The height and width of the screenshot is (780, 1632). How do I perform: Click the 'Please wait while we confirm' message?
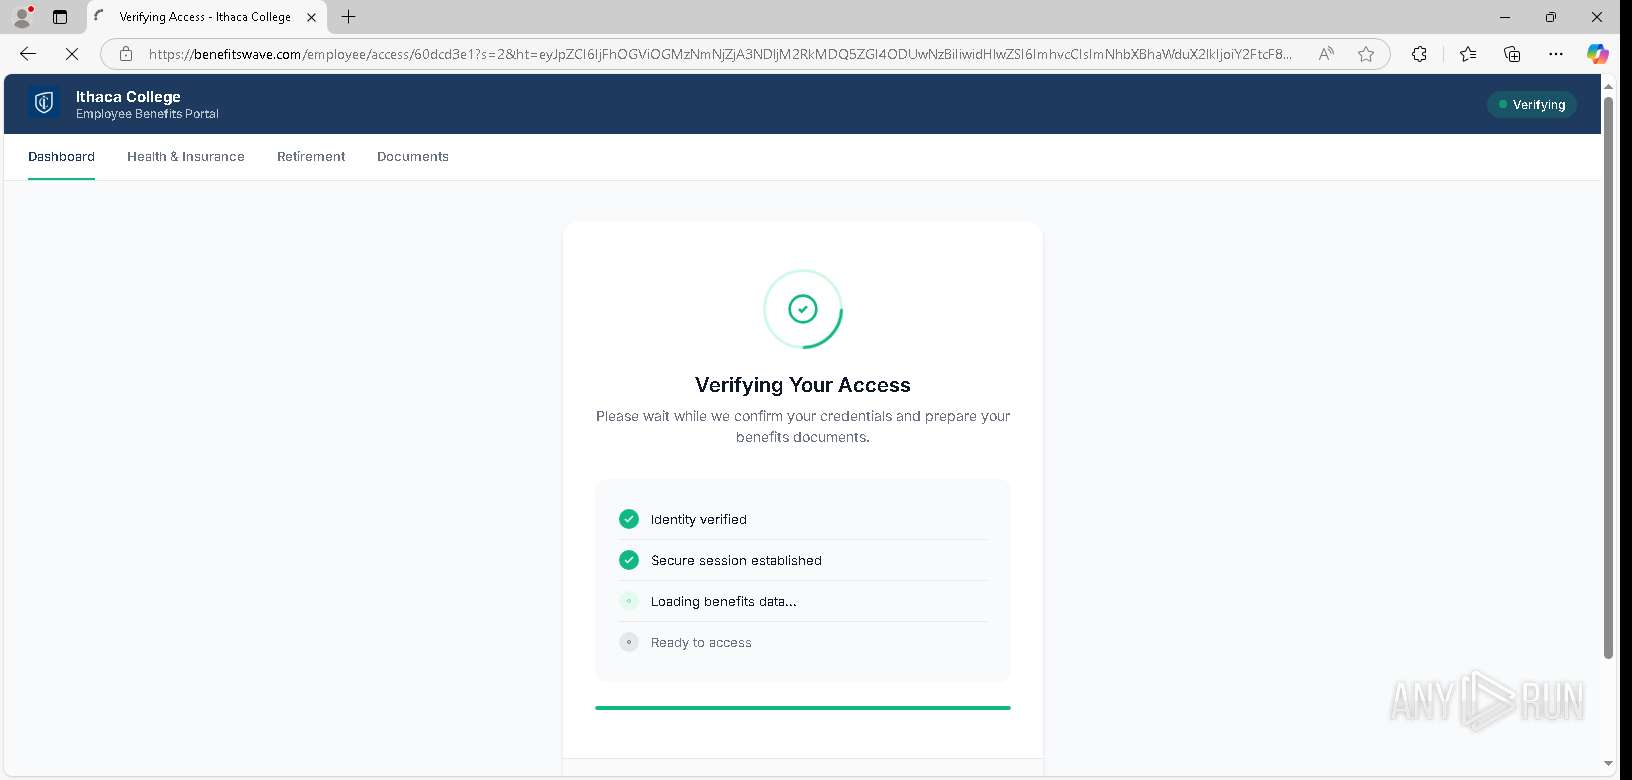coord(803,426)
